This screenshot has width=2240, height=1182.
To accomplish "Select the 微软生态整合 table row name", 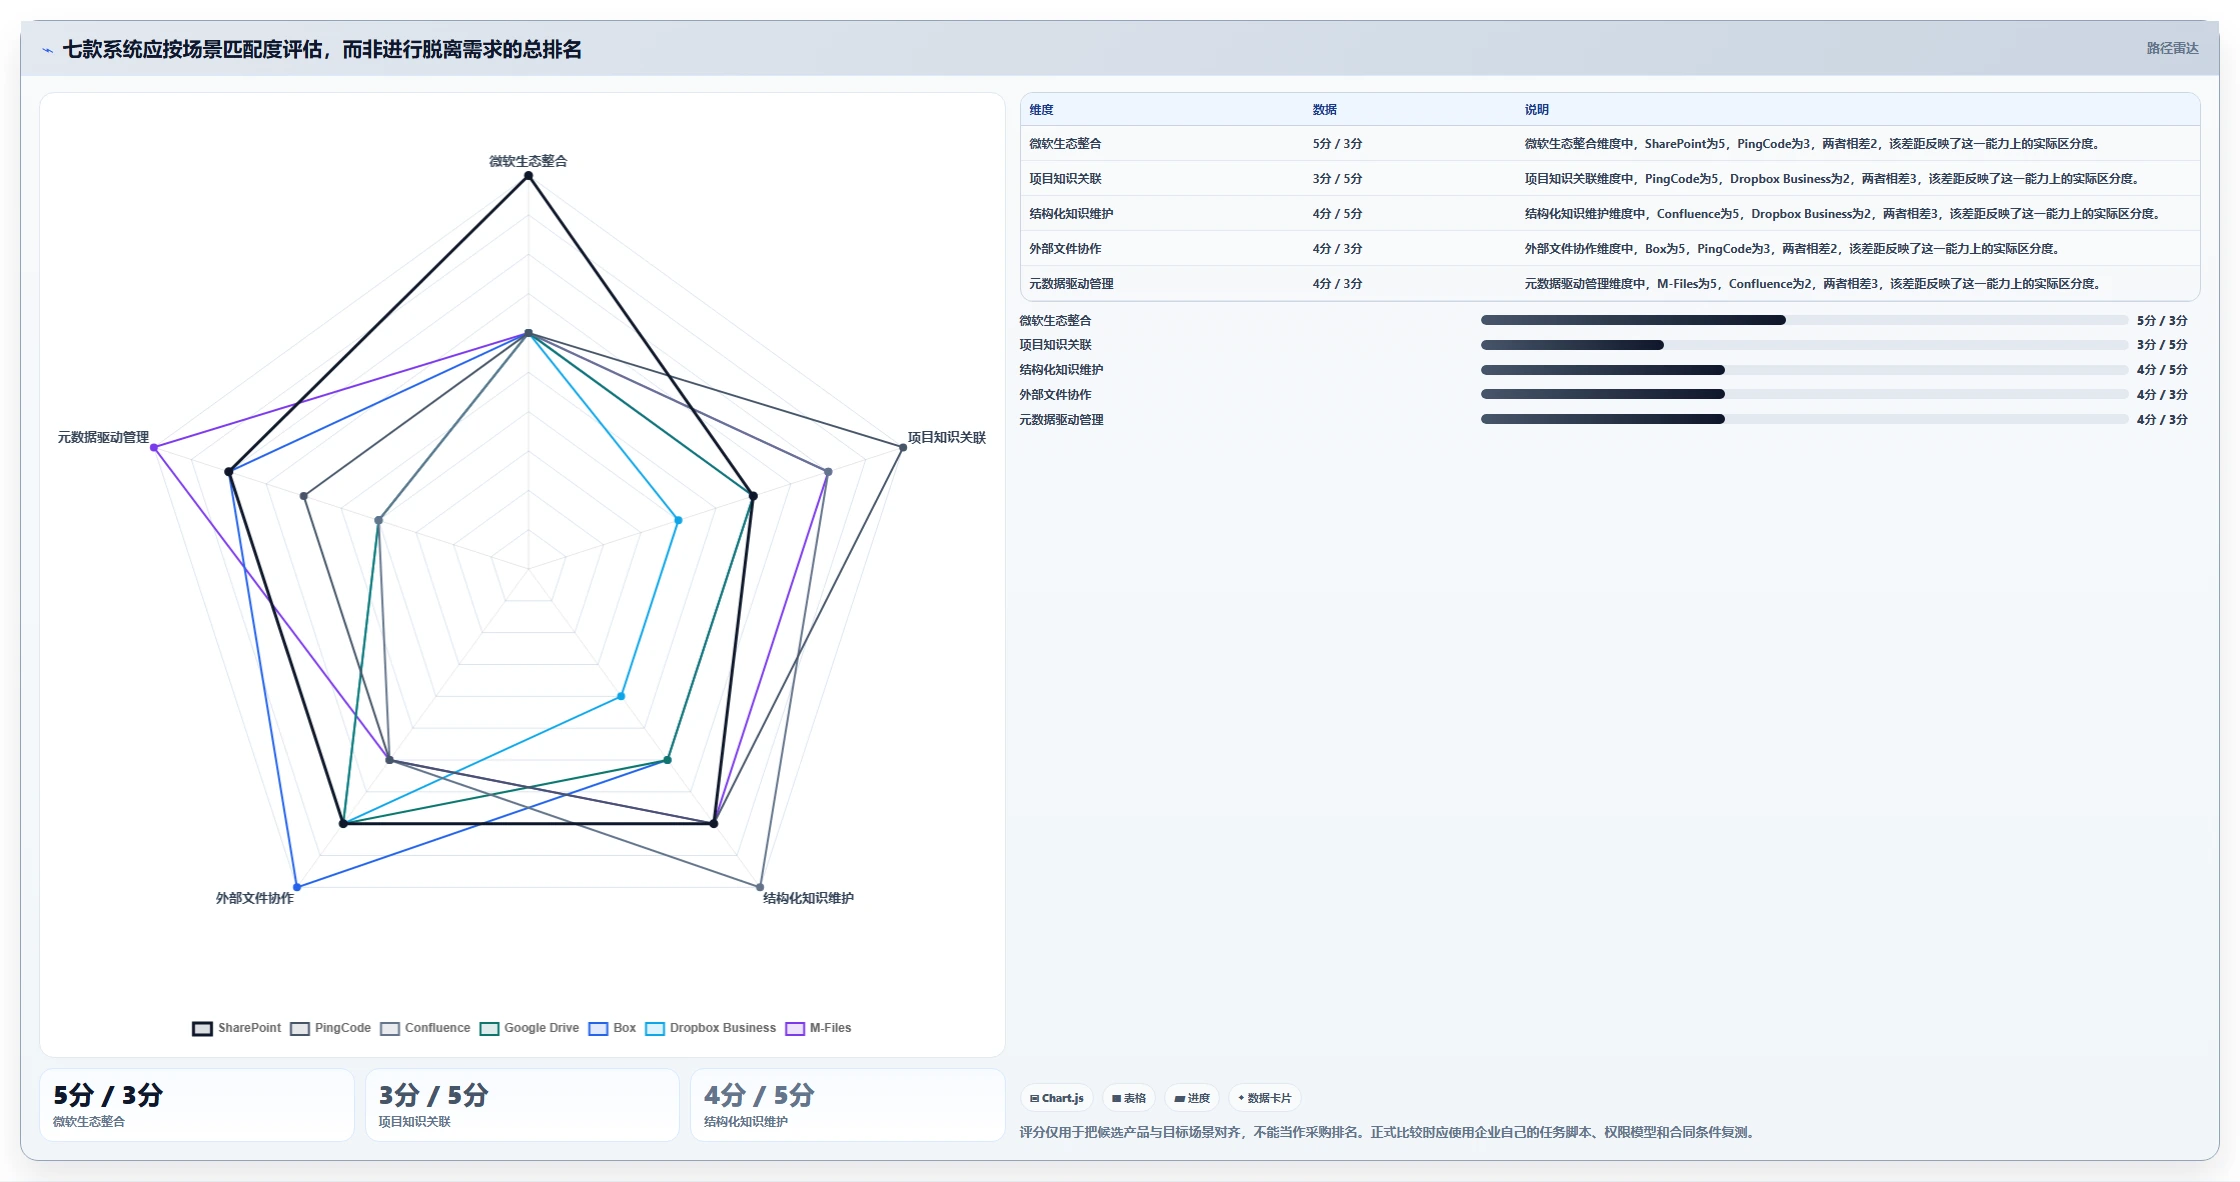I will click(x=1065, y=144).
